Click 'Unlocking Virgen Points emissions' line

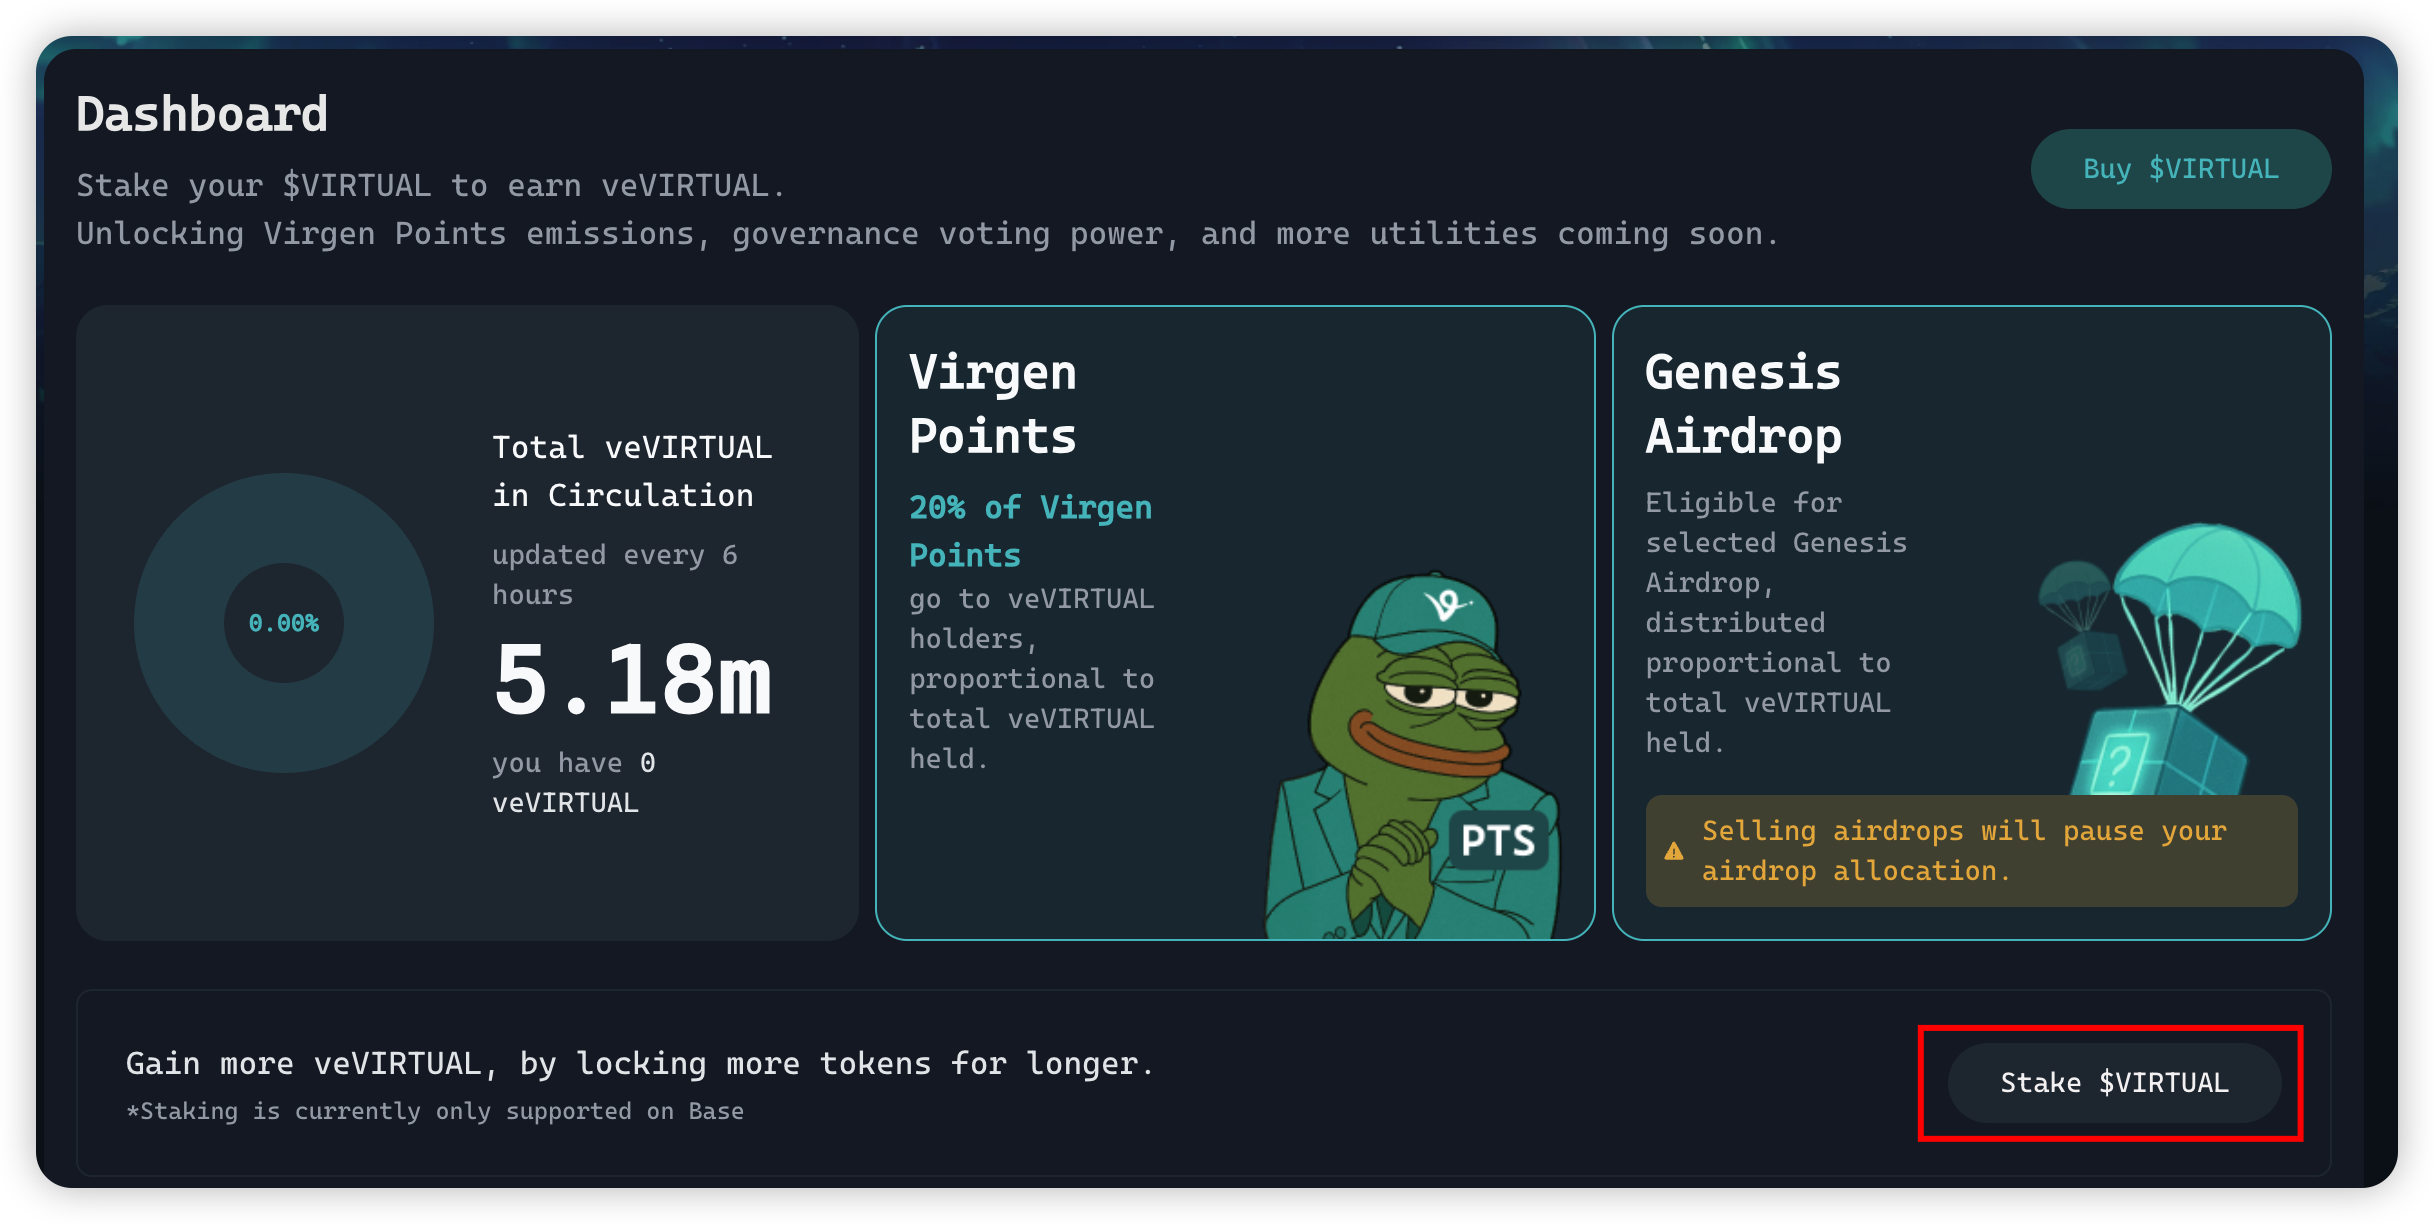point(928,234)
